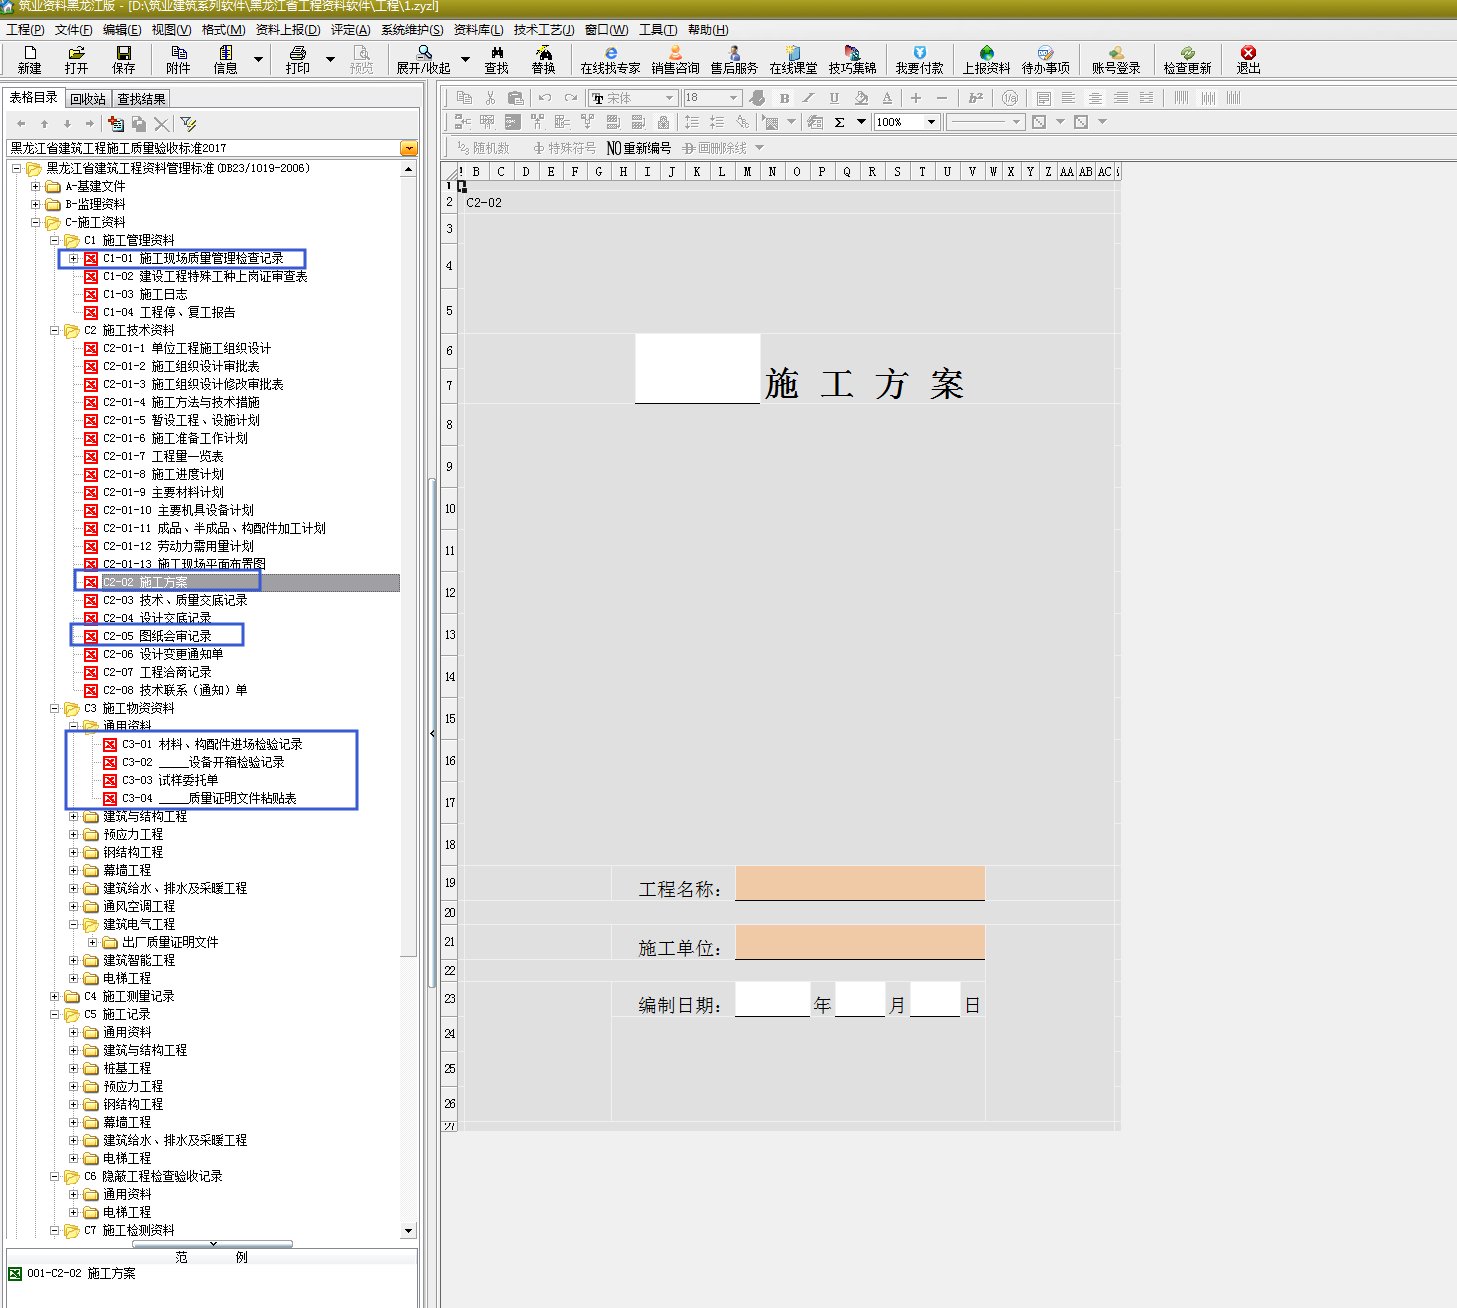Screen dimensions: 1457x1308
Task: Open the 编辑(E) menu
Action: coord(122,30)
